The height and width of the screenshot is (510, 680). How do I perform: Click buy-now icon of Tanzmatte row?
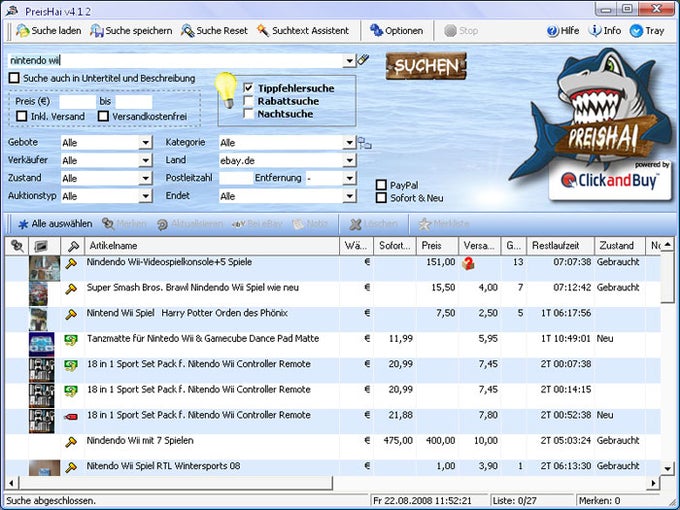pyautogui.click(x=71, y=340)
